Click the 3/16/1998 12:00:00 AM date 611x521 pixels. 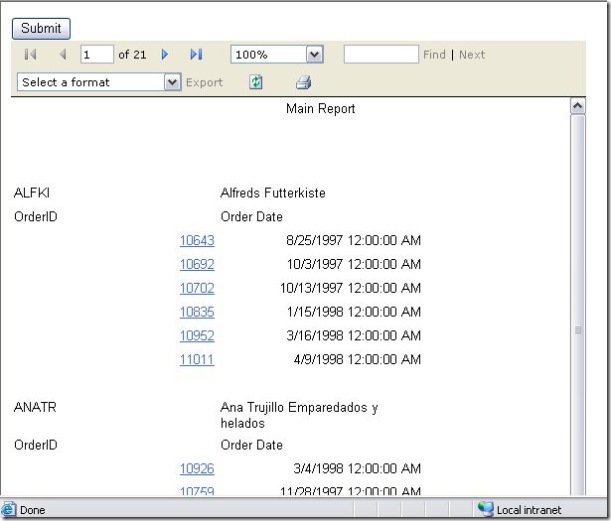[x=354, y=336]
